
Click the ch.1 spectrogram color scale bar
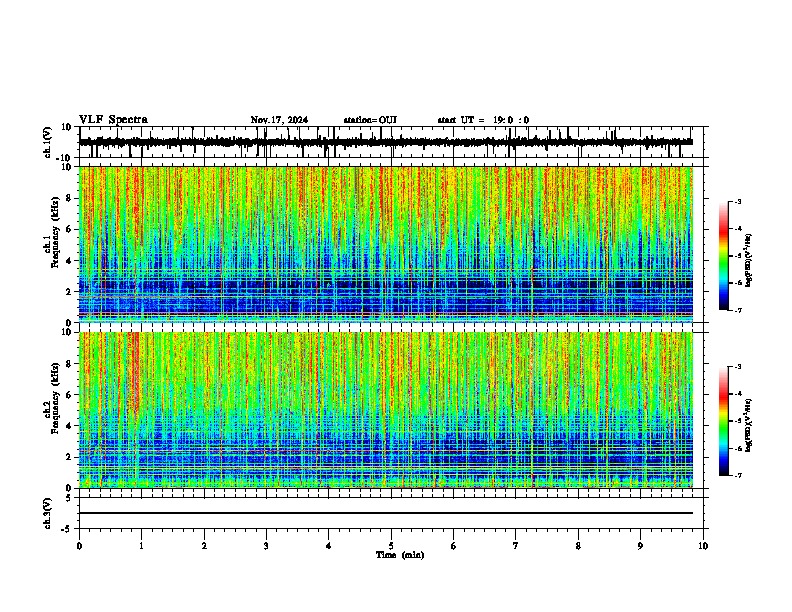[x=724, y=256]
